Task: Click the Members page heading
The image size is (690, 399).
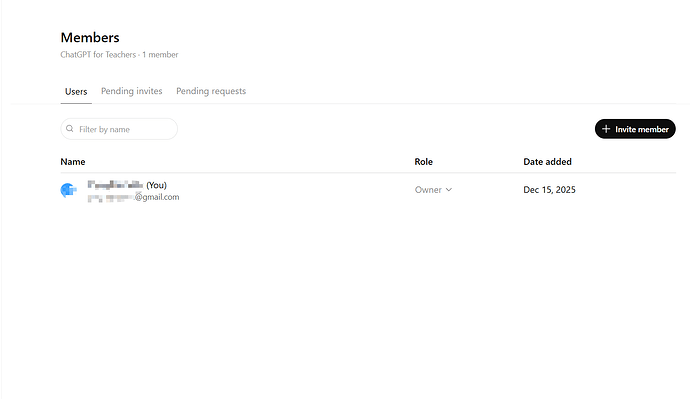Action: (90, 37)
